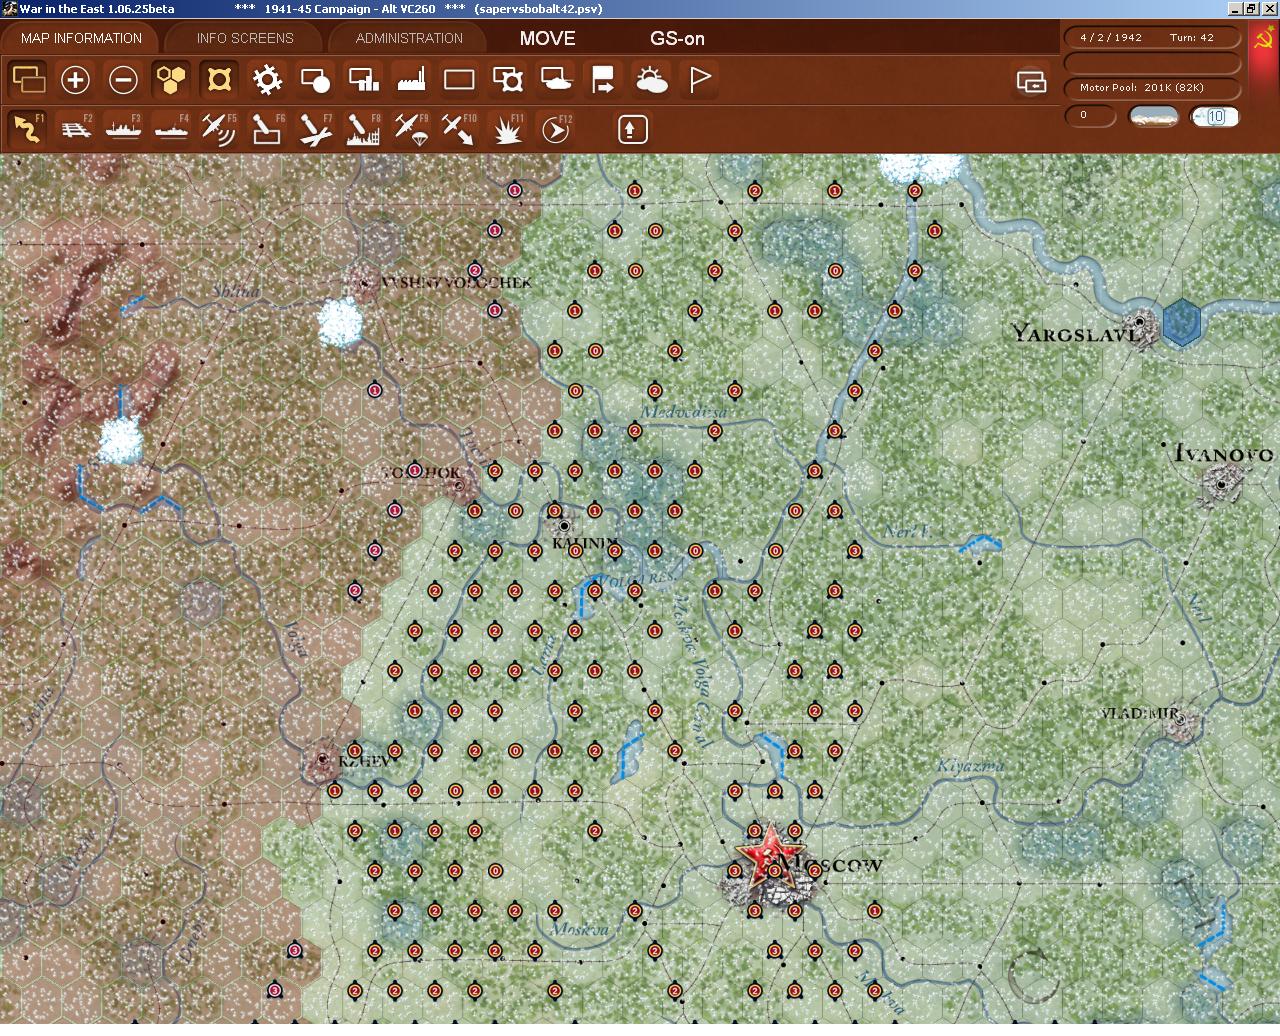The image size is (1280, 1036).
Task: Click the snow level 10 indicator
Action: click(x=1215, y=116)
